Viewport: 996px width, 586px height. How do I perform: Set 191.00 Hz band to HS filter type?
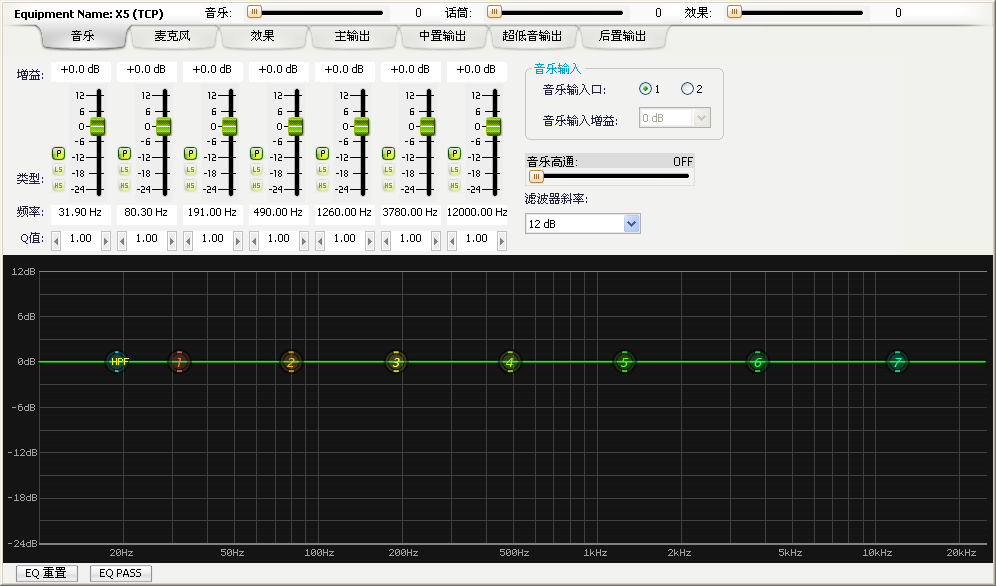191,185
